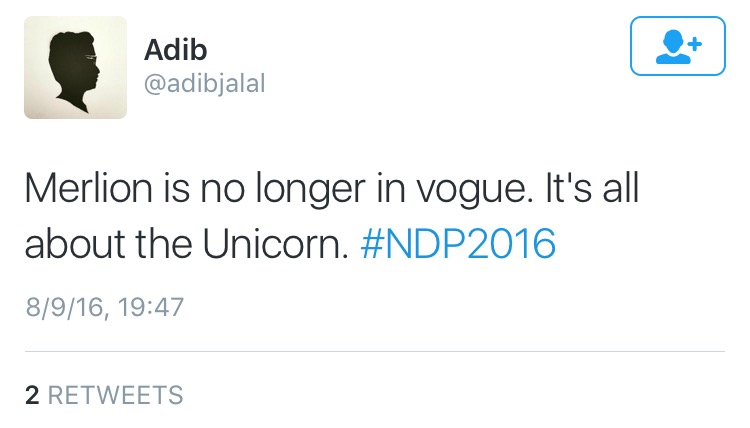The width and height of the screenshot is (750, 428).
Task: Click the display name Adib
Action: coord(176,49)
